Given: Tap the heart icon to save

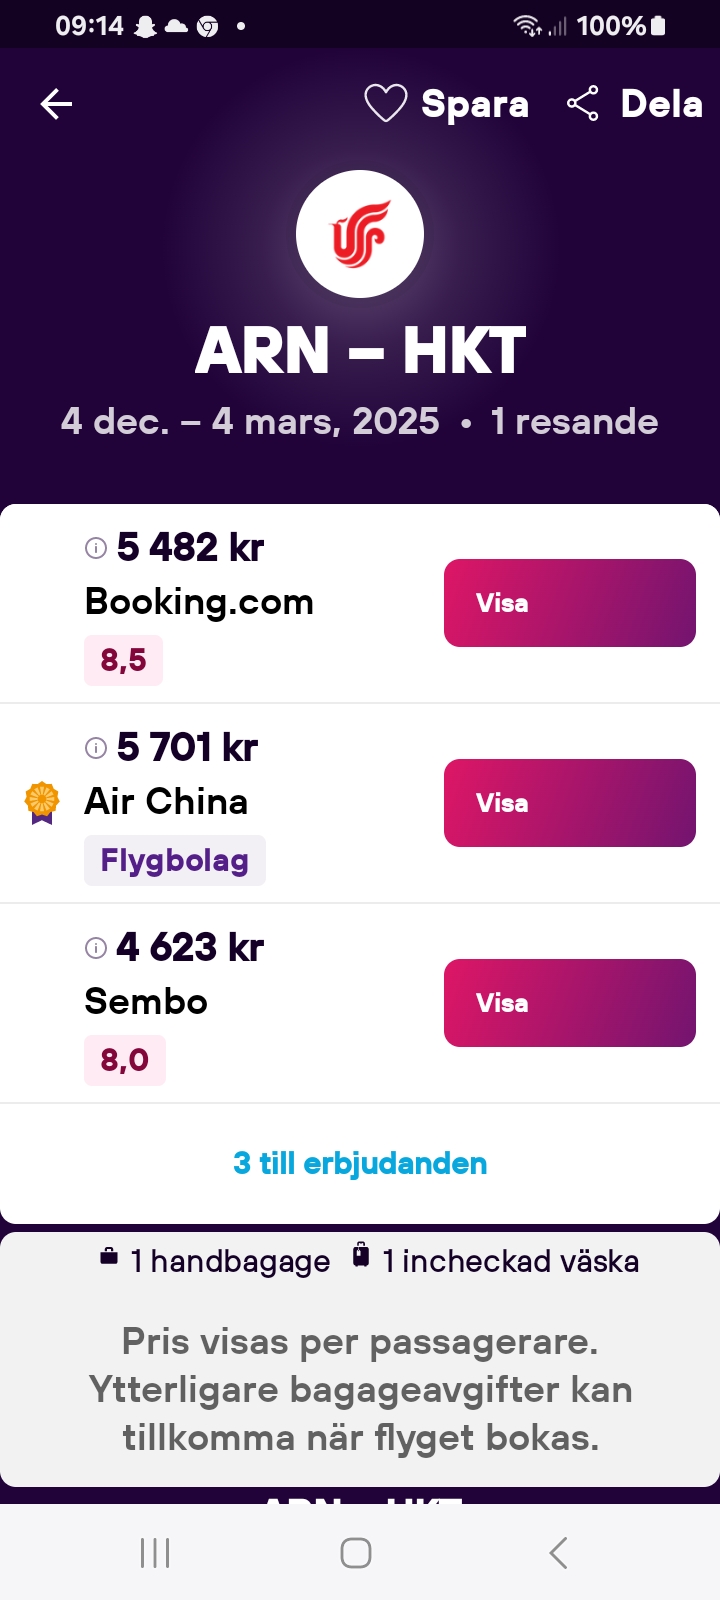Looking at the screenshot, I should click(x=385, y=104).
